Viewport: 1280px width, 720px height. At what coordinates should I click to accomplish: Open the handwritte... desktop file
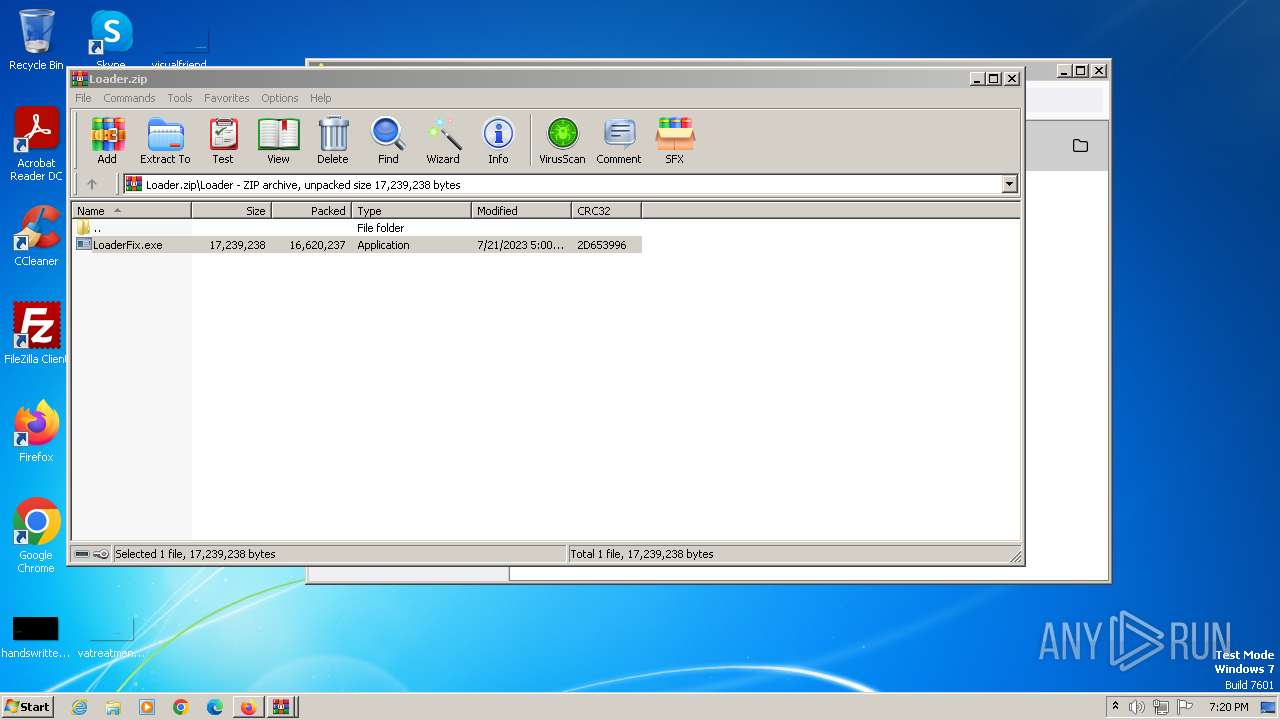coord(36,638)
